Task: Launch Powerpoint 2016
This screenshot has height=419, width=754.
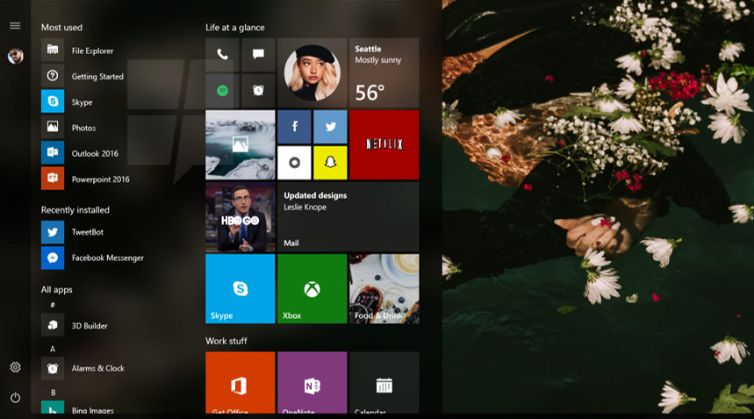Action: pos(86,179)
